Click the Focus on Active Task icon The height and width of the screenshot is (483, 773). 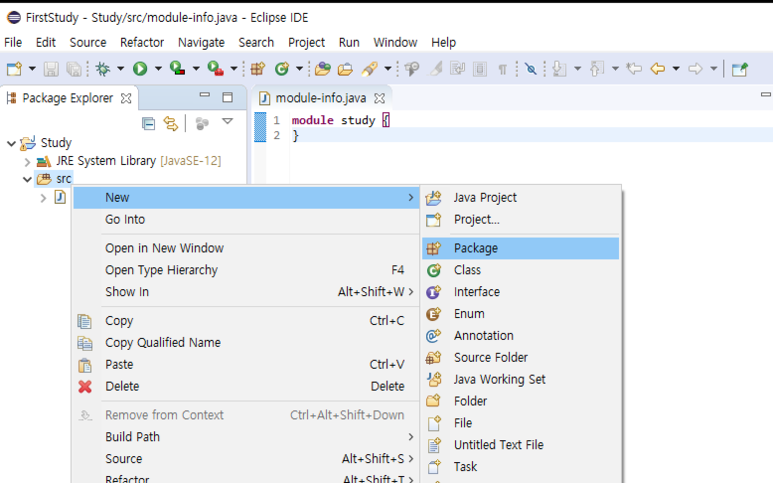point(202,123)
